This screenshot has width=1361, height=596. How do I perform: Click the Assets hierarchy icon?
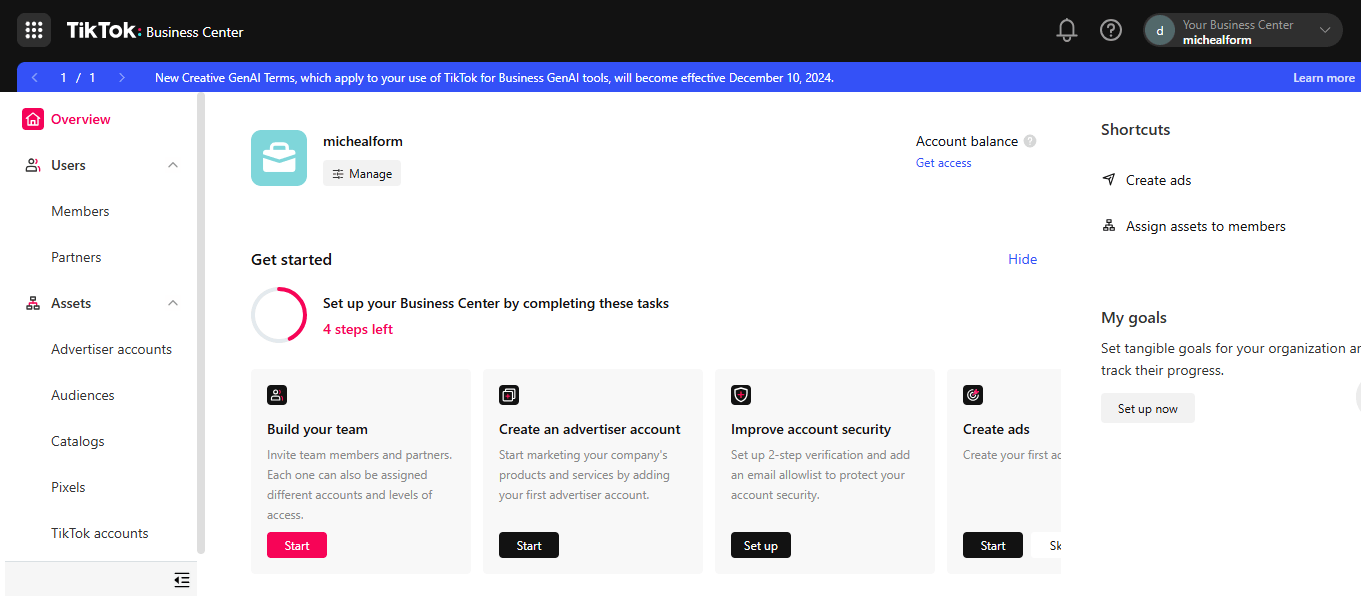33,303
